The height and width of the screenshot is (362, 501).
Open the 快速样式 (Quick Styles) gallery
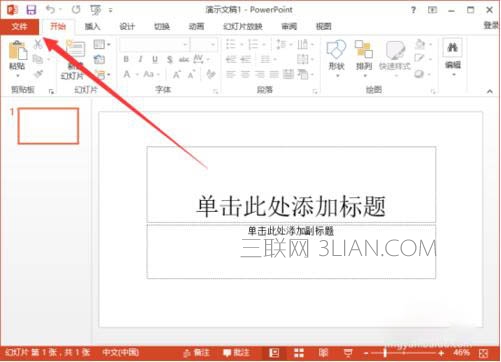tap(395, 58)
